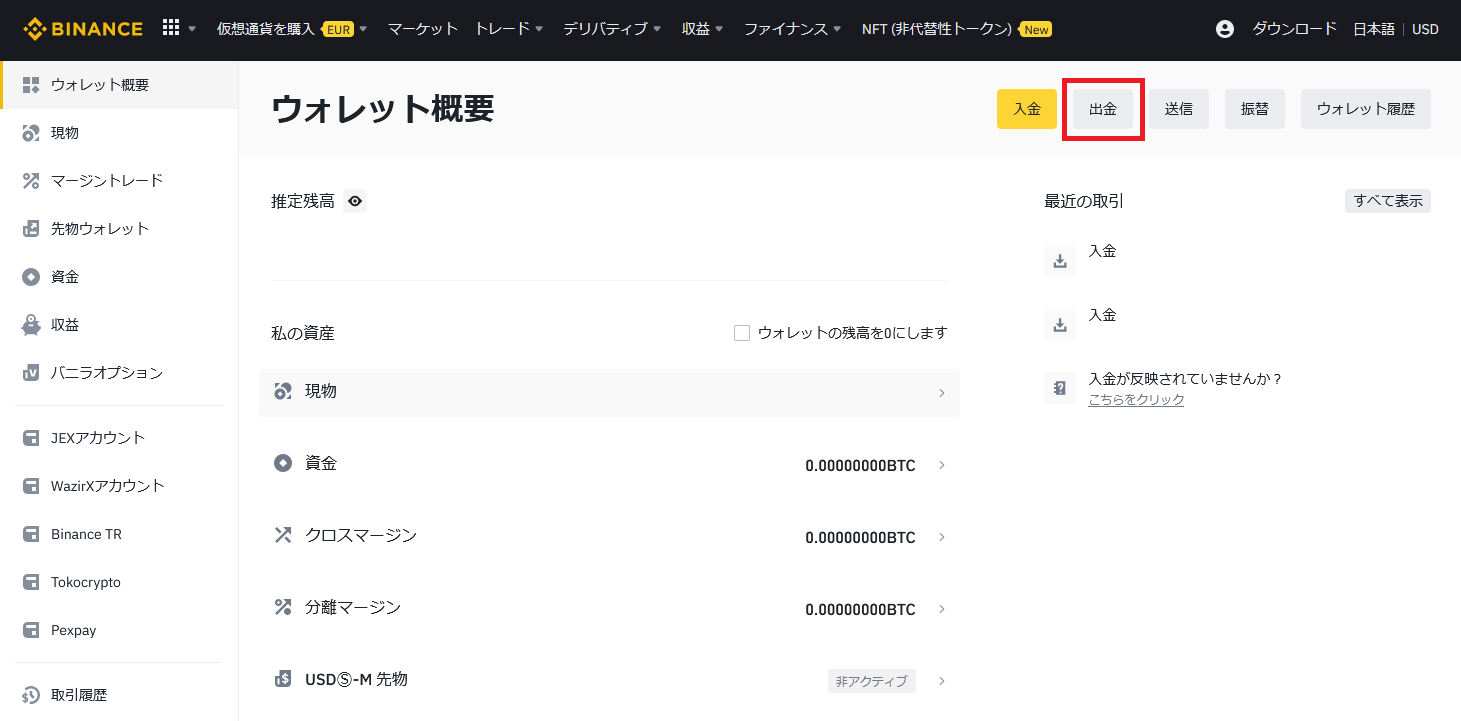Open the apps grid menu icon
Viewport: 1461px width, 721px height.
pos(170,28)
